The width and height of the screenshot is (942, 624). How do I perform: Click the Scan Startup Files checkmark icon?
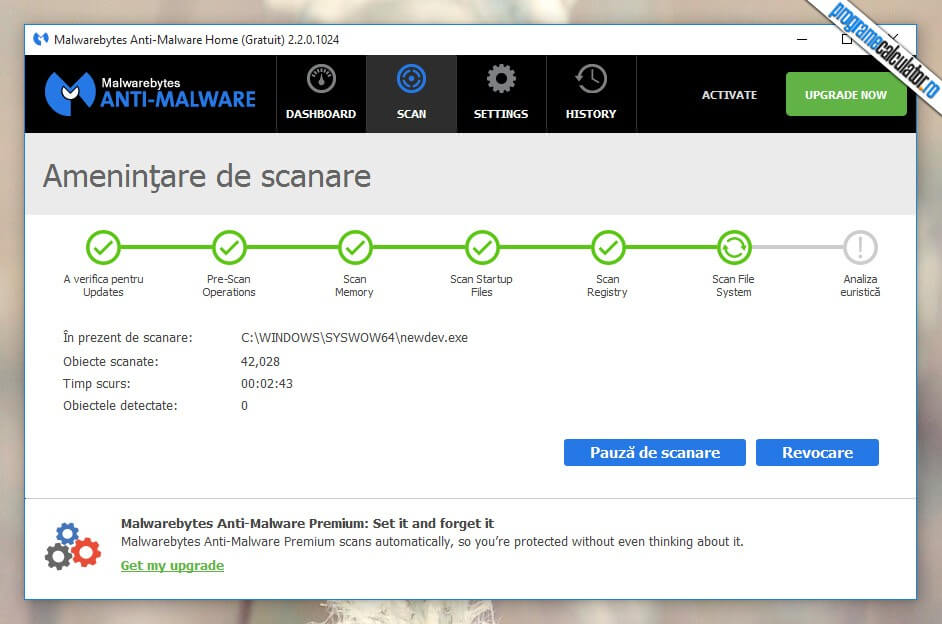point(482,246)
